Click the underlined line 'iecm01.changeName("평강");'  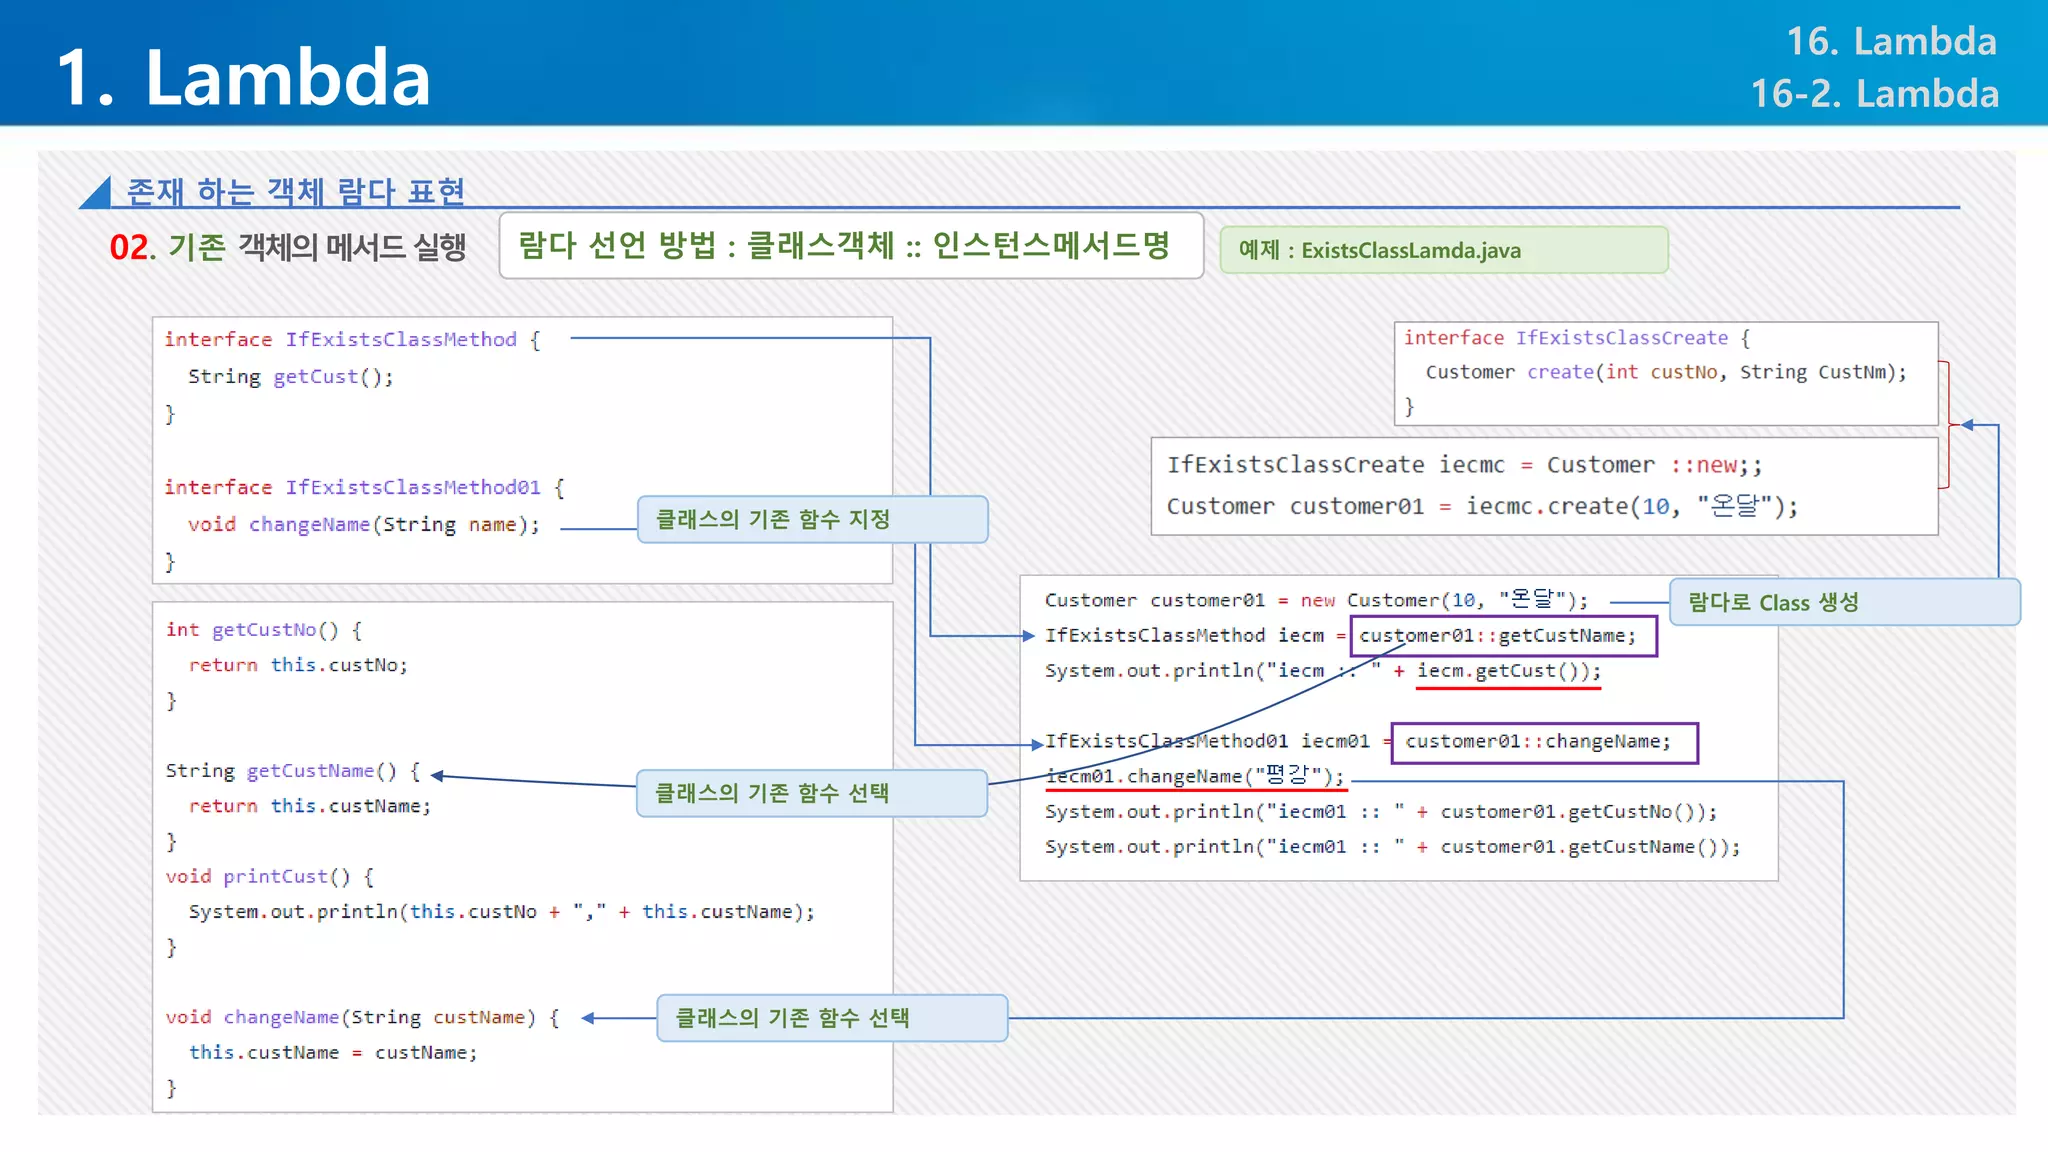point(1195,776)
